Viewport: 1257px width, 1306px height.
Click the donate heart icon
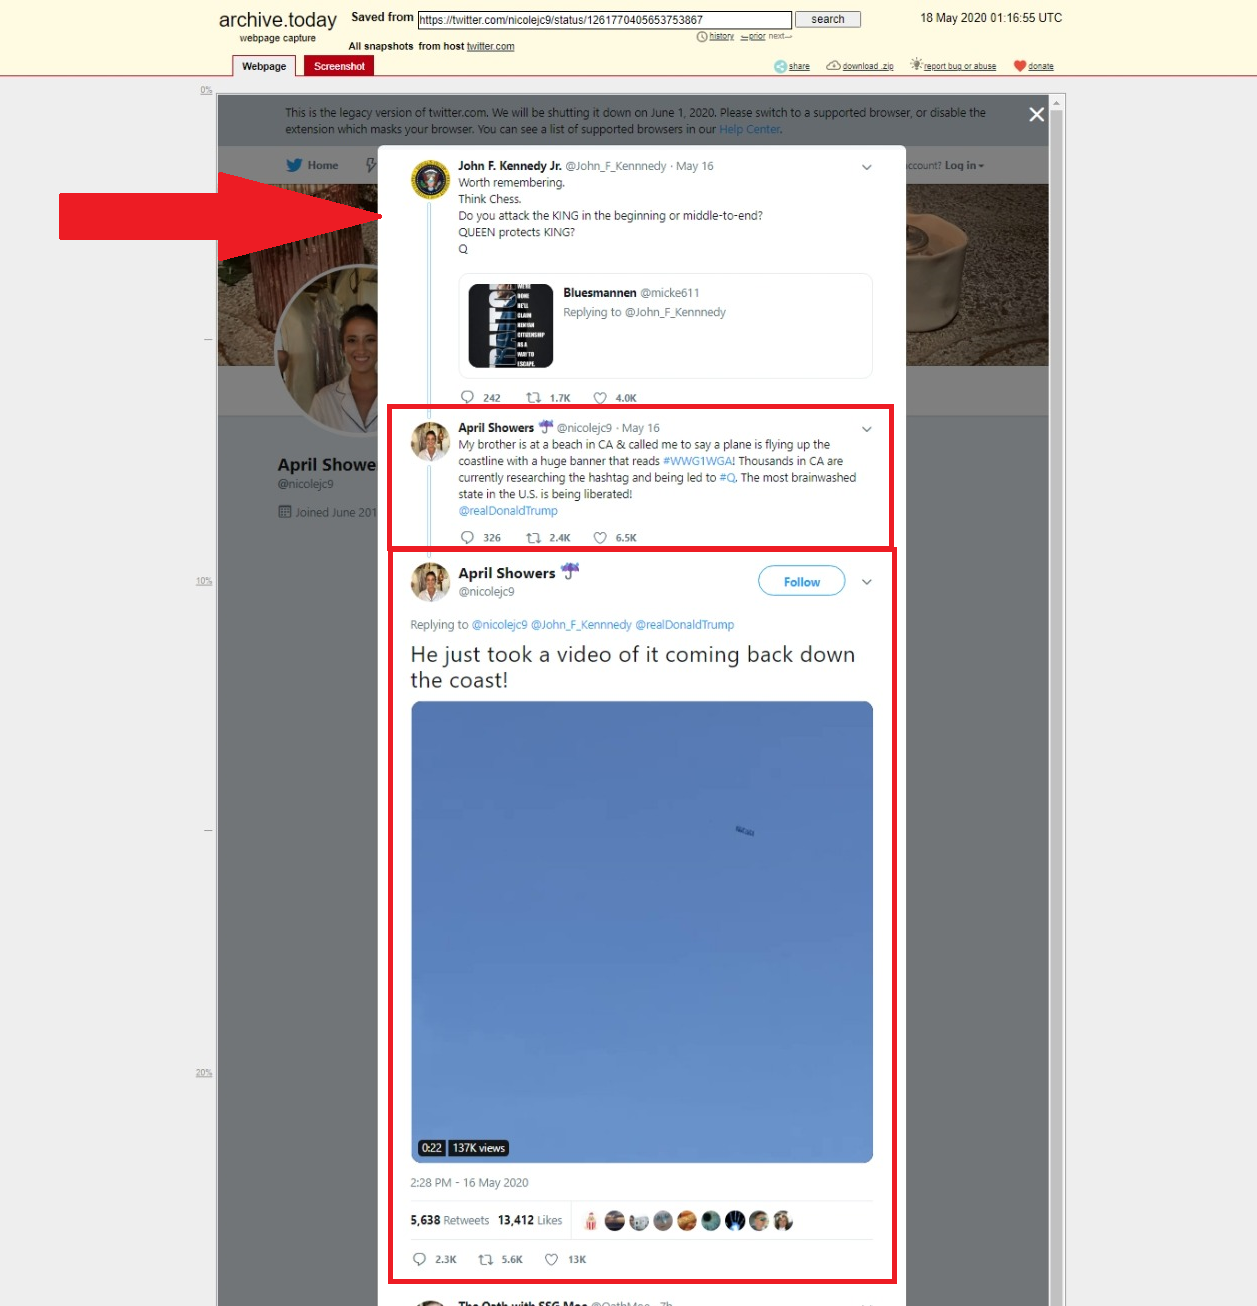[1020, 66]
